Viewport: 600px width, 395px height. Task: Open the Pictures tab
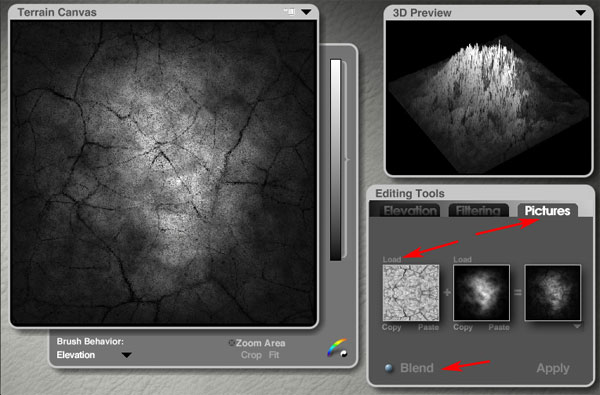547,211
